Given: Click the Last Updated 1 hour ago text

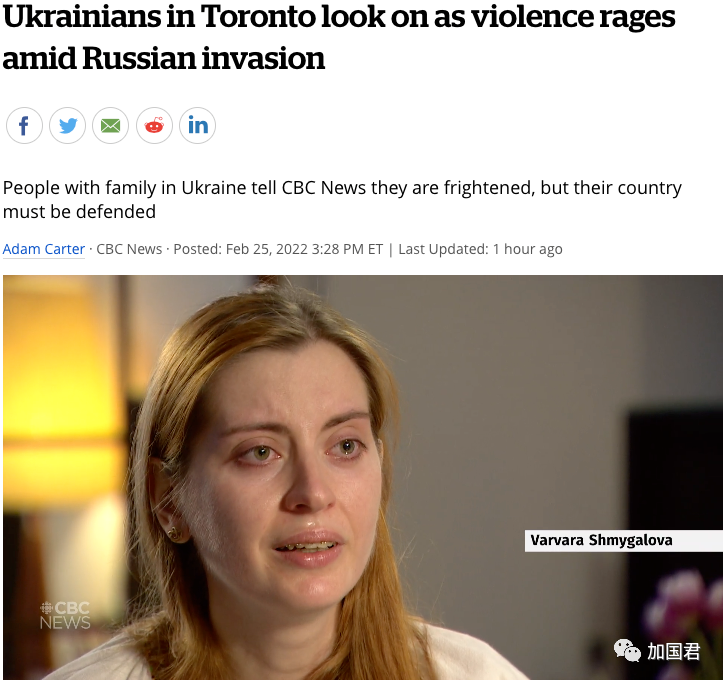Looking at the screenshot, I should (480, 249).
